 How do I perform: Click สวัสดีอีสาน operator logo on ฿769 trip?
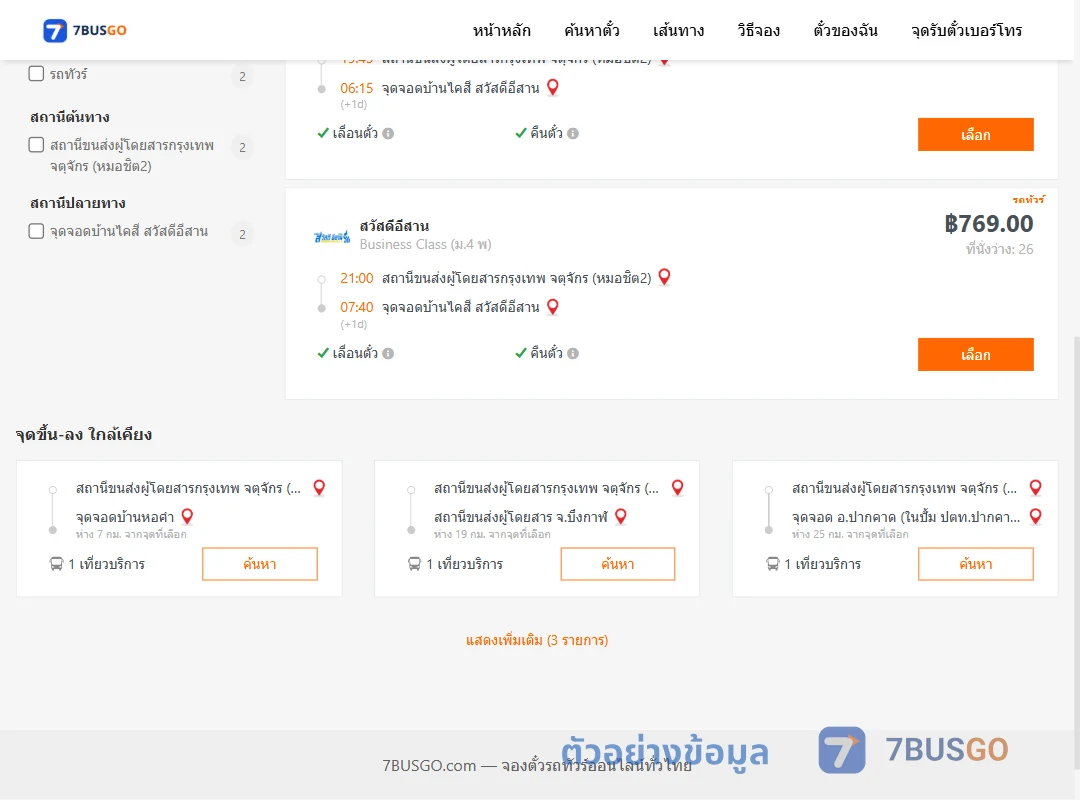(x=332, y=237)
